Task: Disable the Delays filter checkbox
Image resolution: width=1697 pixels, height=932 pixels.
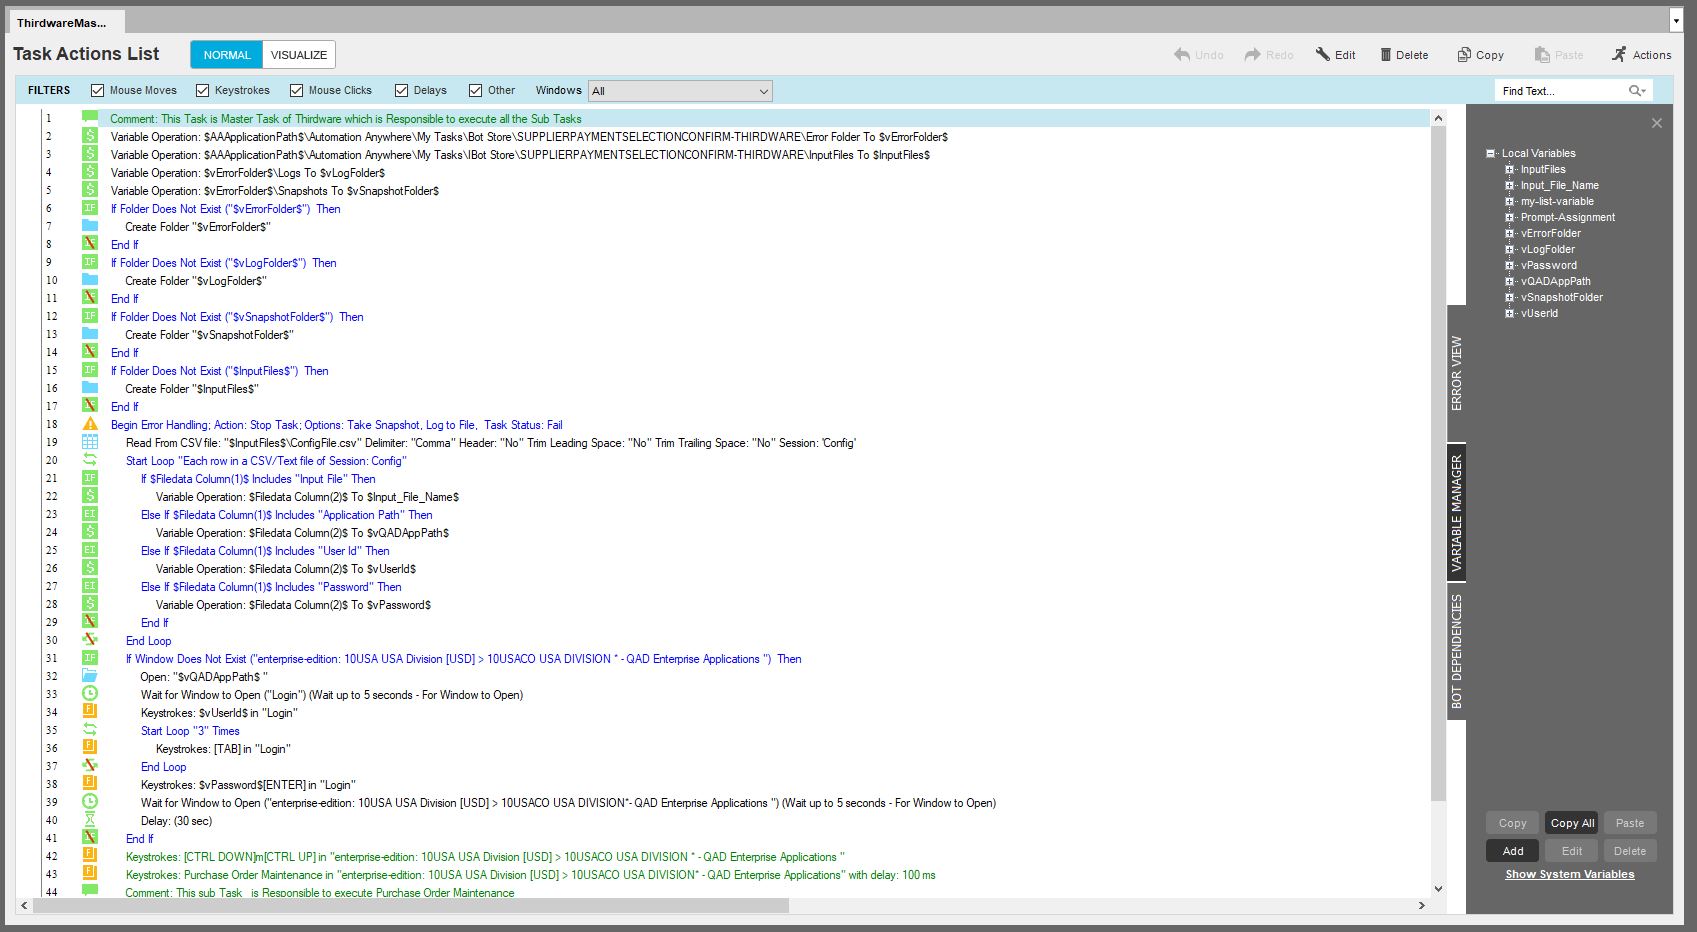Action: click(401, 91)
